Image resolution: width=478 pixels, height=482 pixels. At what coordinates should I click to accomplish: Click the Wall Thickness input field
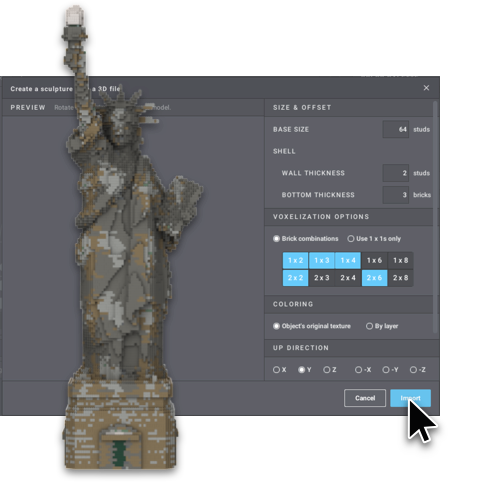tap(396, 173)
